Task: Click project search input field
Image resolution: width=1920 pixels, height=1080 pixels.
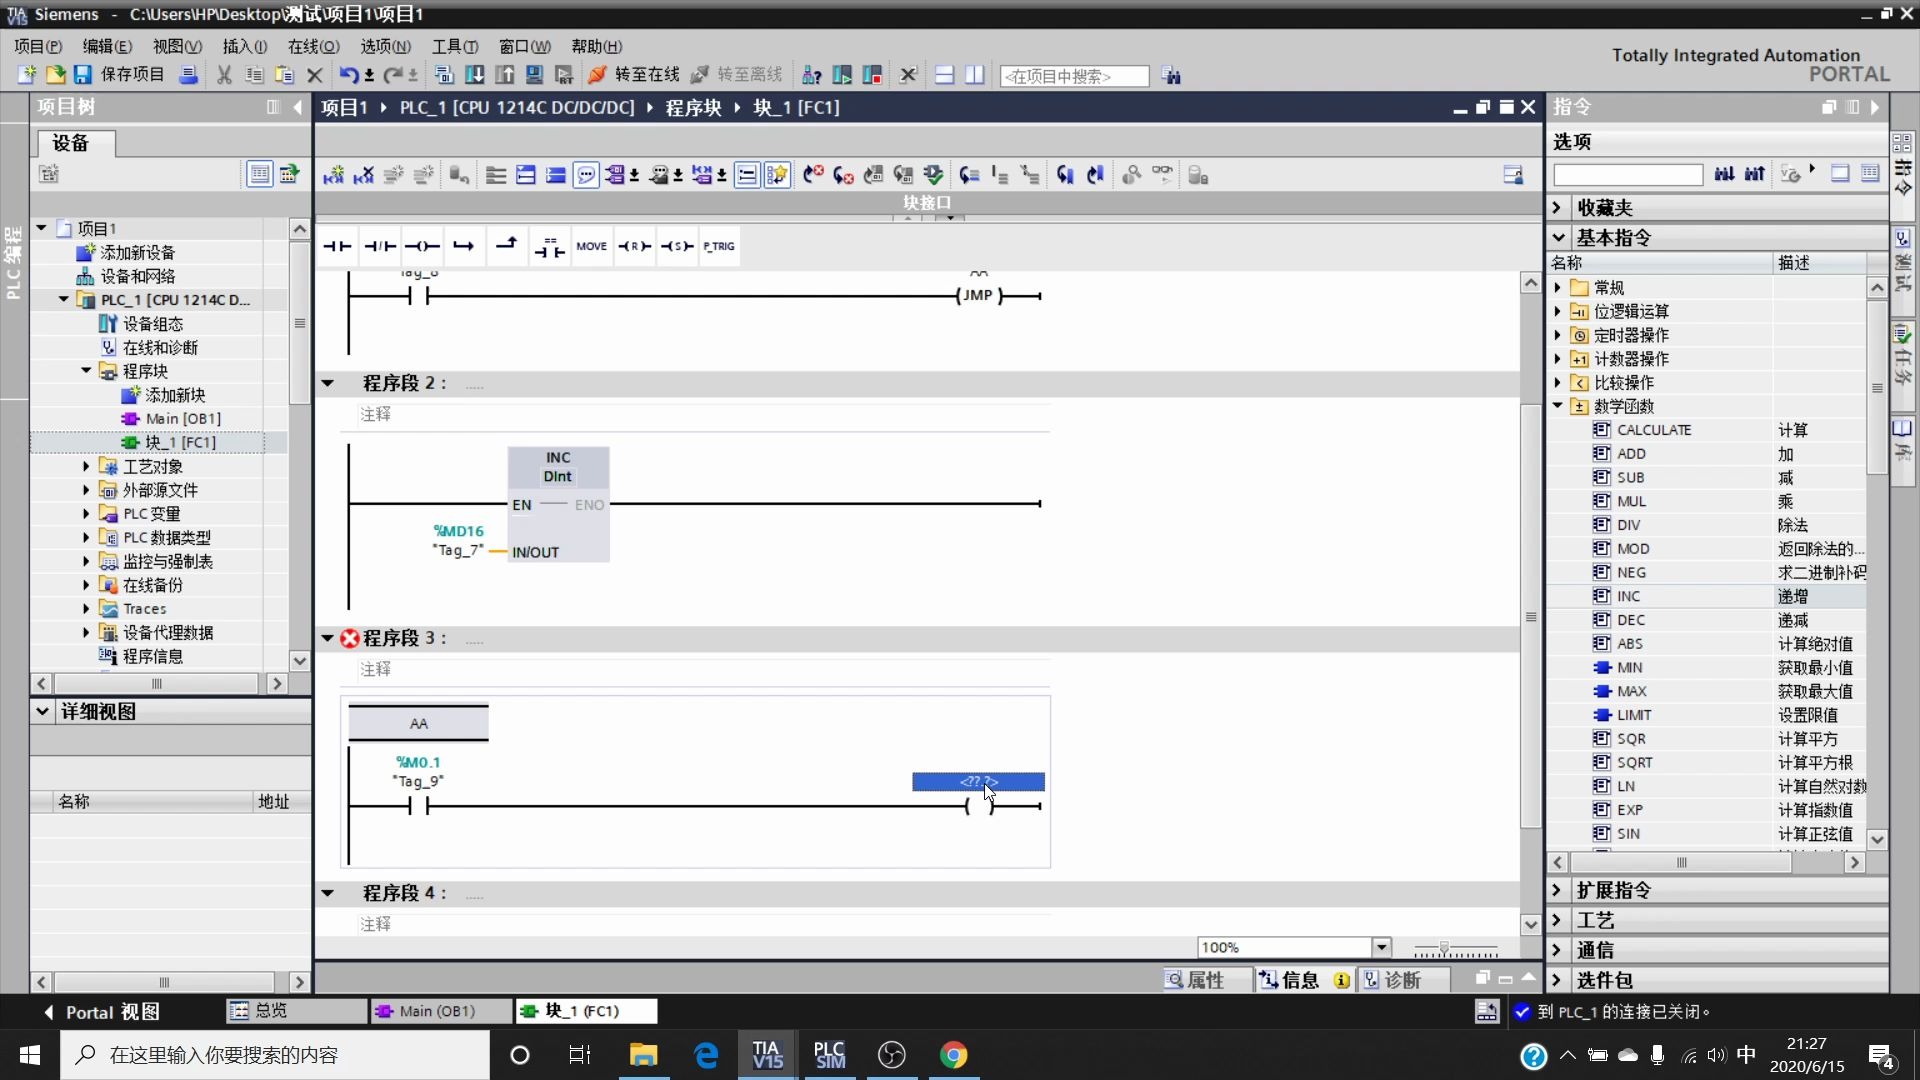Action: tap(1075, 76)
